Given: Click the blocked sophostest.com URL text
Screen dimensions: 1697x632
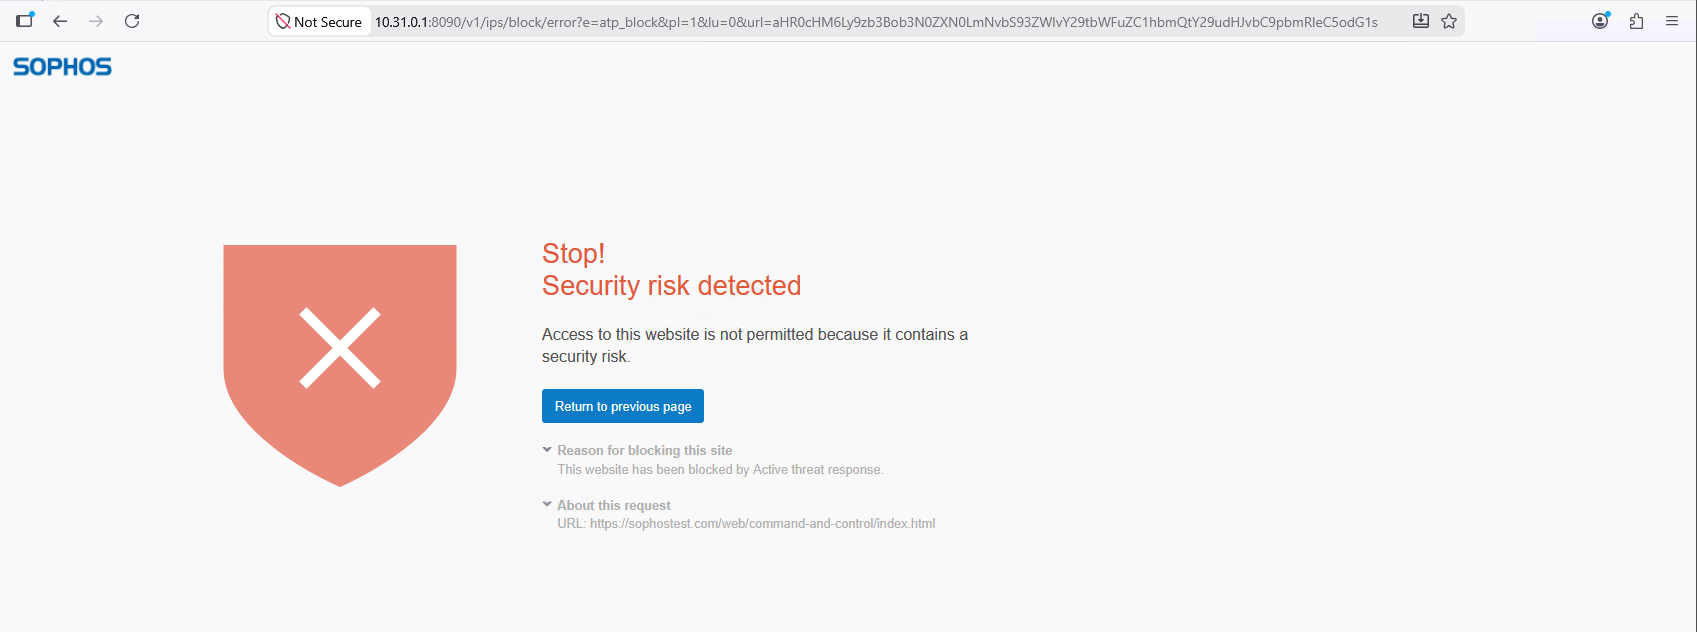Looking at the screenshot, I should 763,523.
